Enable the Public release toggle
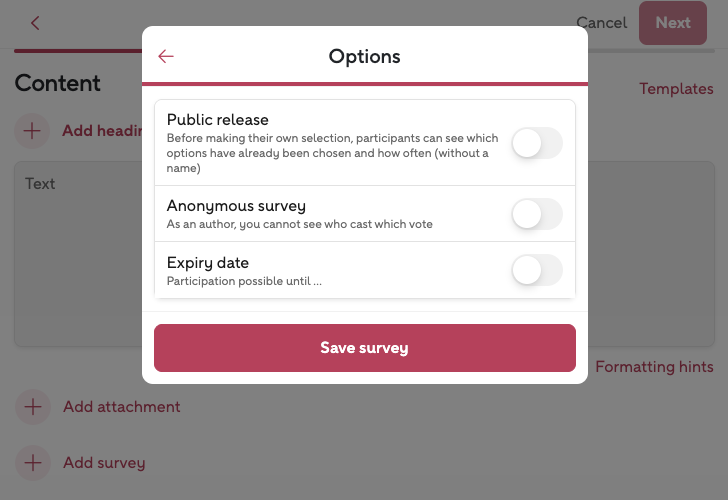728x500 pixels. (x=536, y=144)
